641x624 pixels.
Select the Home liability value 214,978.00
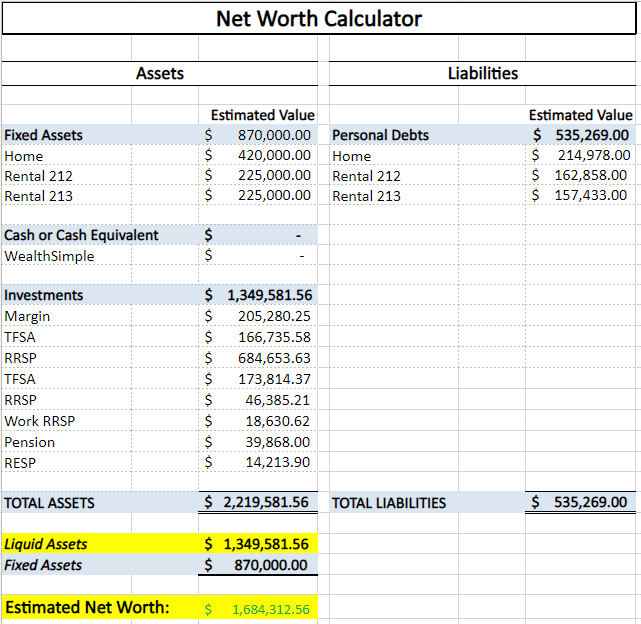[581, 155]
